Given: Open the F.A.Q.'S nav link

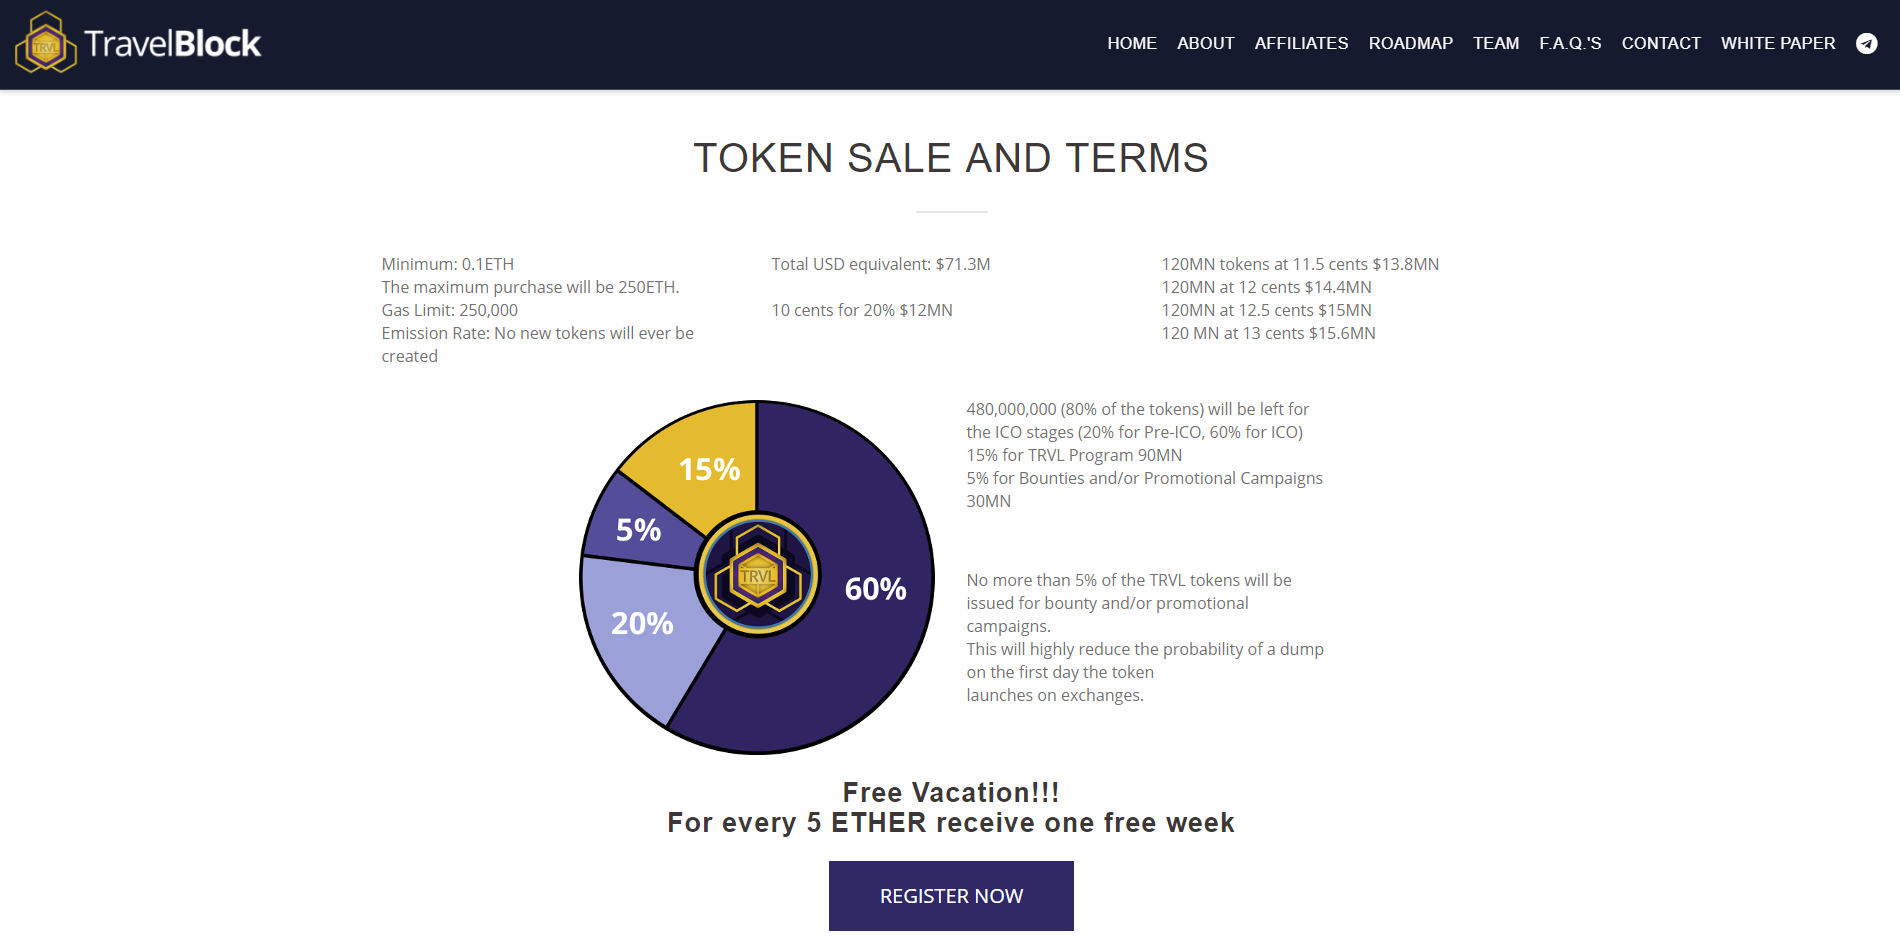Looking at the screenshot, I should point(1570,43).
